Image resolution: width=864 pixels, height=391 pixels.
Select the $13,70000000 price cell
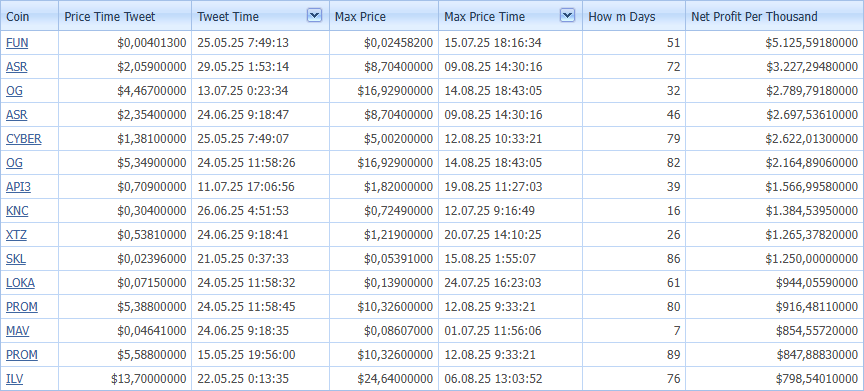coord(125,379)
